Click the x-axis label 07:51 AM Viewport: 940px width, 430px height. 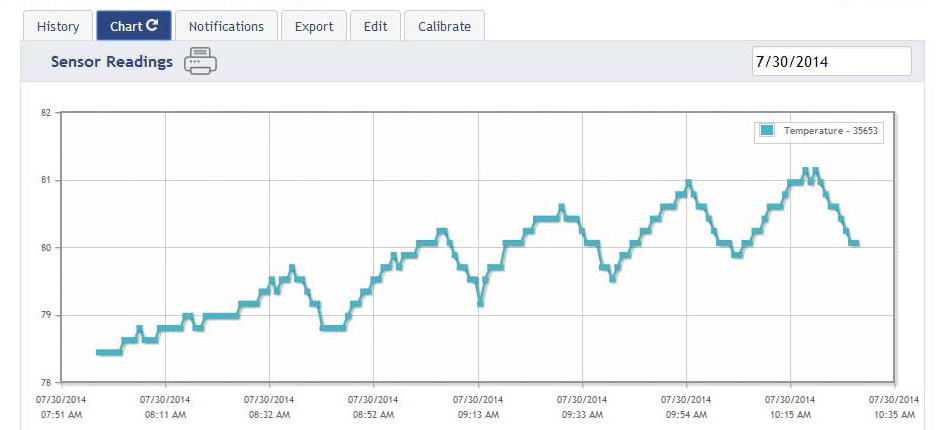coord(61,414)
